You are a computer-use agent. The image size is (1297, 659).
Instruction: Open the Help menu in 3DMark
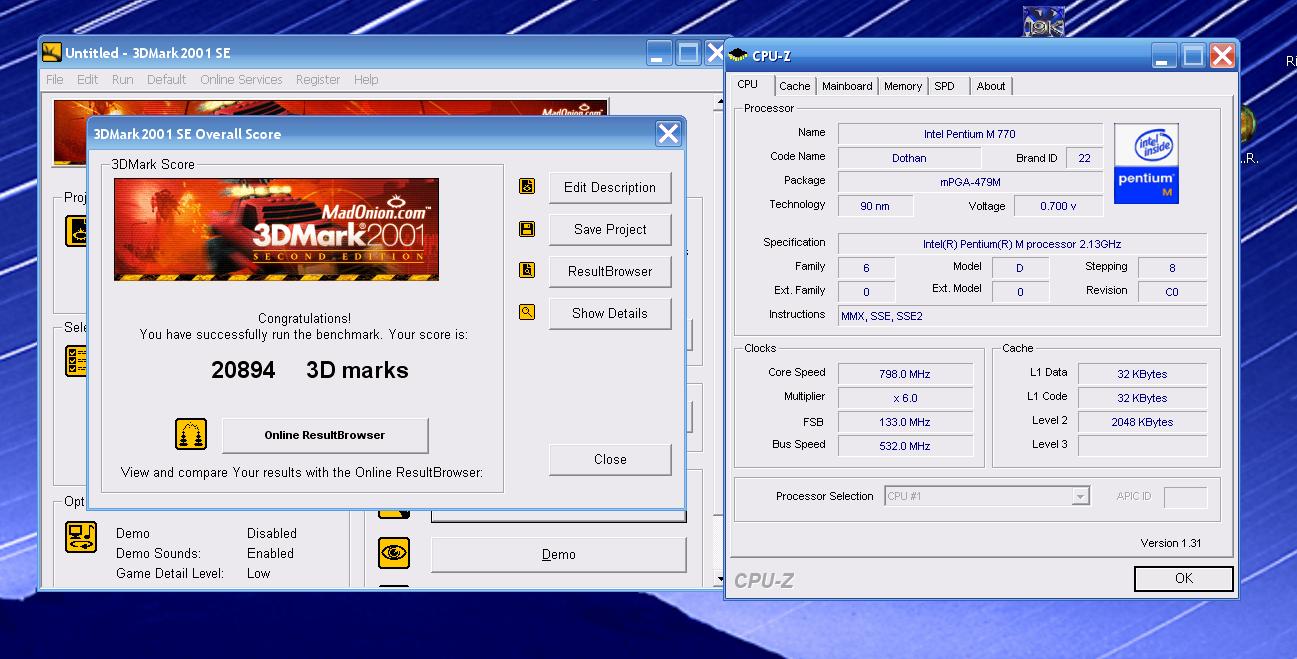[366, 79]
